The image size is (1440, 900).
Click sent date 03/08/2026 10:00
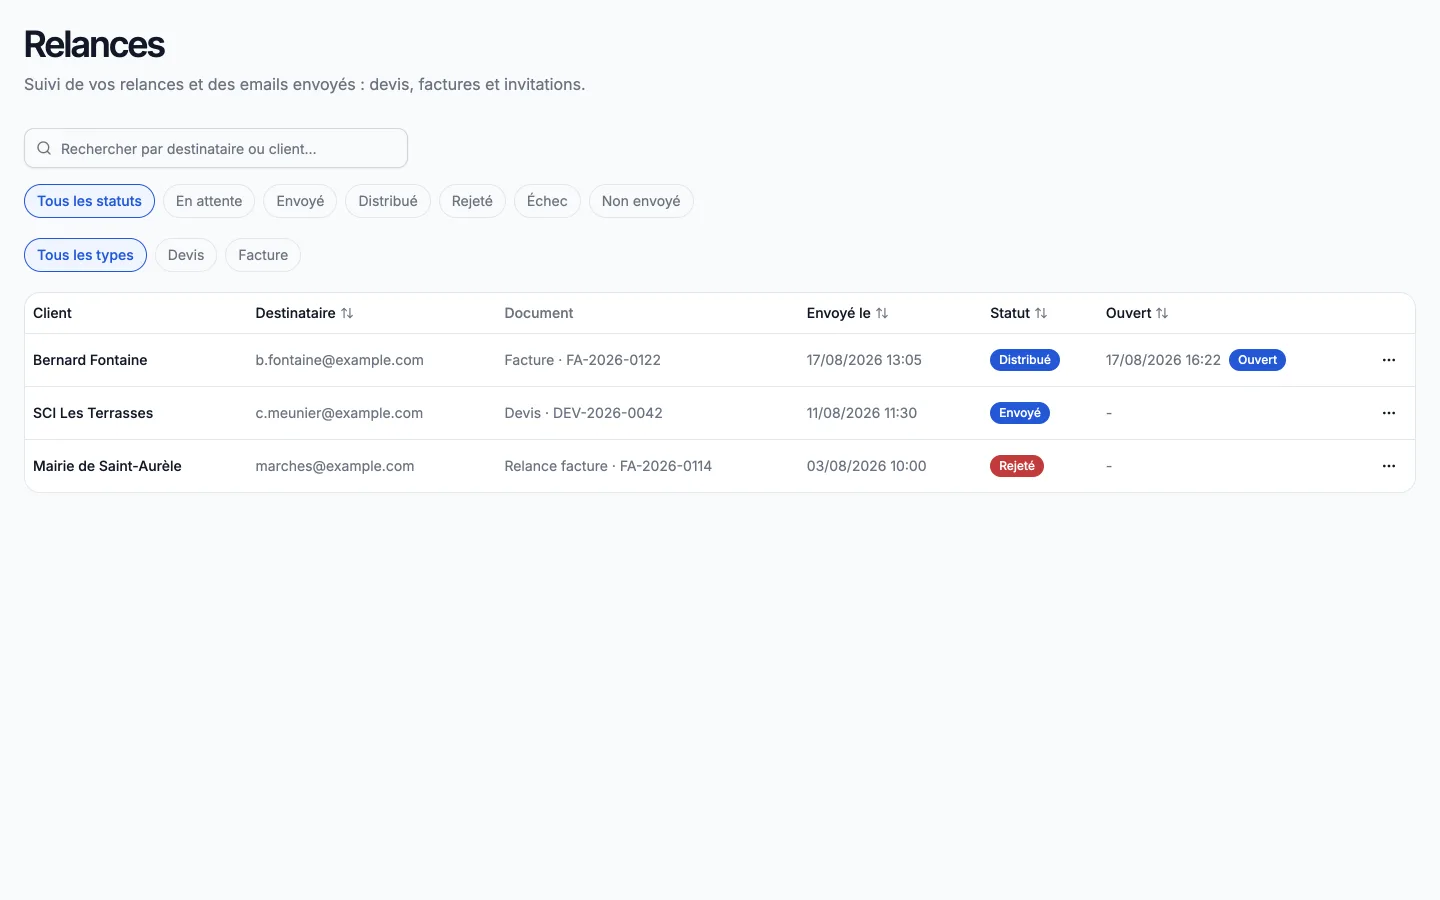pos(867,466)
